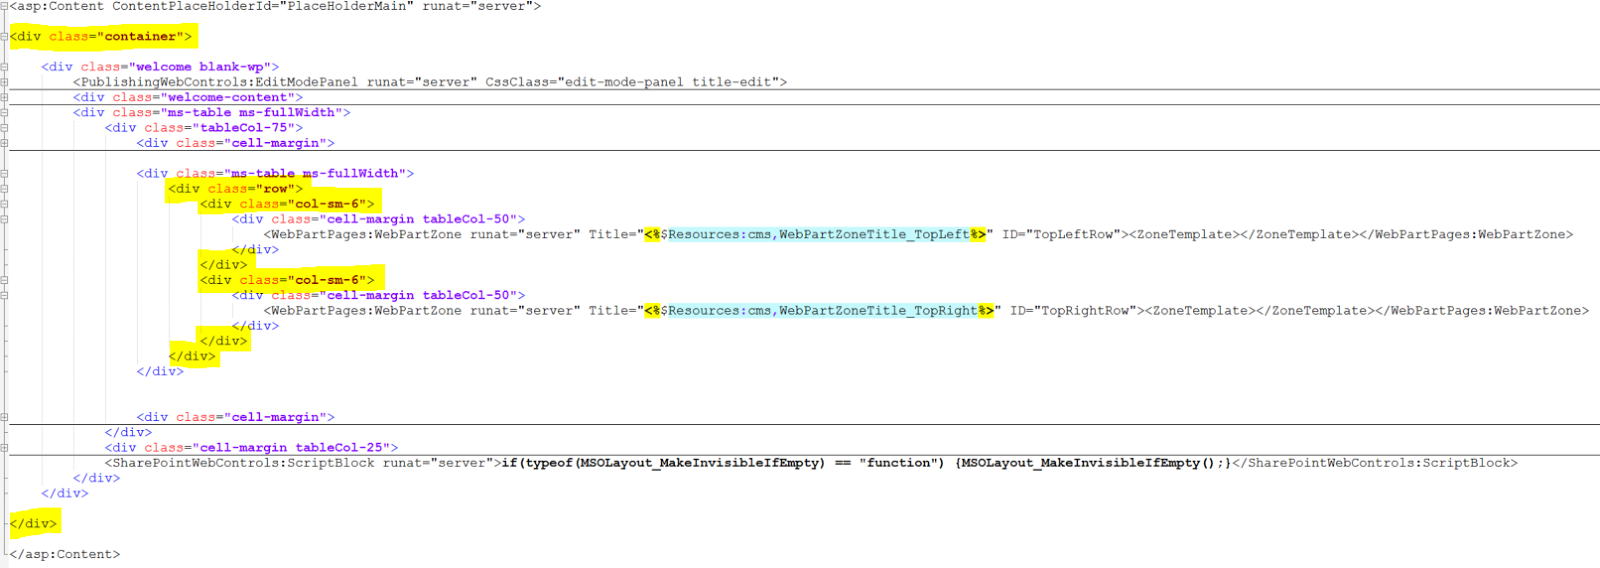The image size is (1600, 568).
Task: Expand the collapsed cell-margin tableCol-25 div
Action: click(x=4, y=448)
